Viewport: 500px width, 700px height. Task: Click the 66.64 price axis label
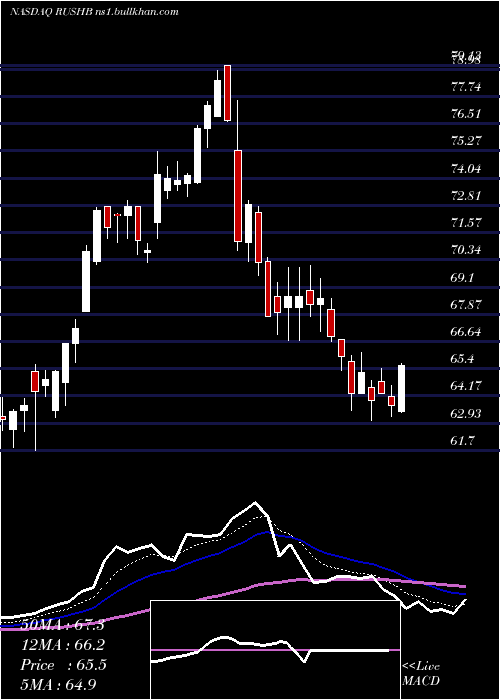coord(466,332)
